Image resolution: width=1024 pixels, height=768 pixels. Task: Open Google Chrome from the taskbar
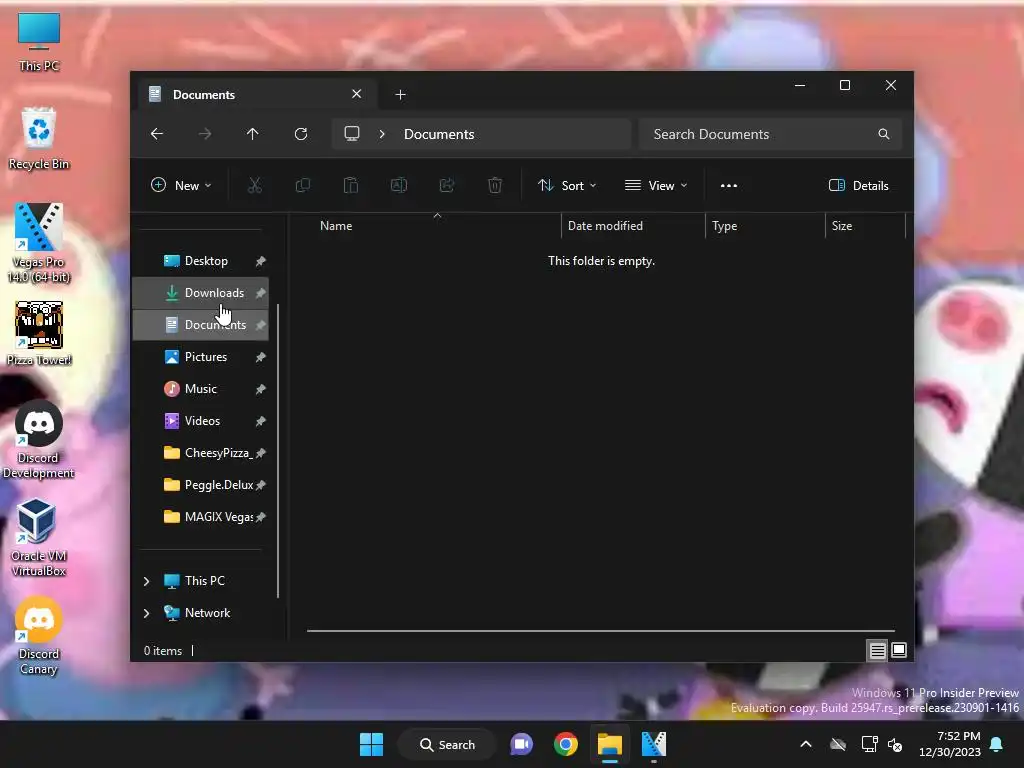(566, 744)
